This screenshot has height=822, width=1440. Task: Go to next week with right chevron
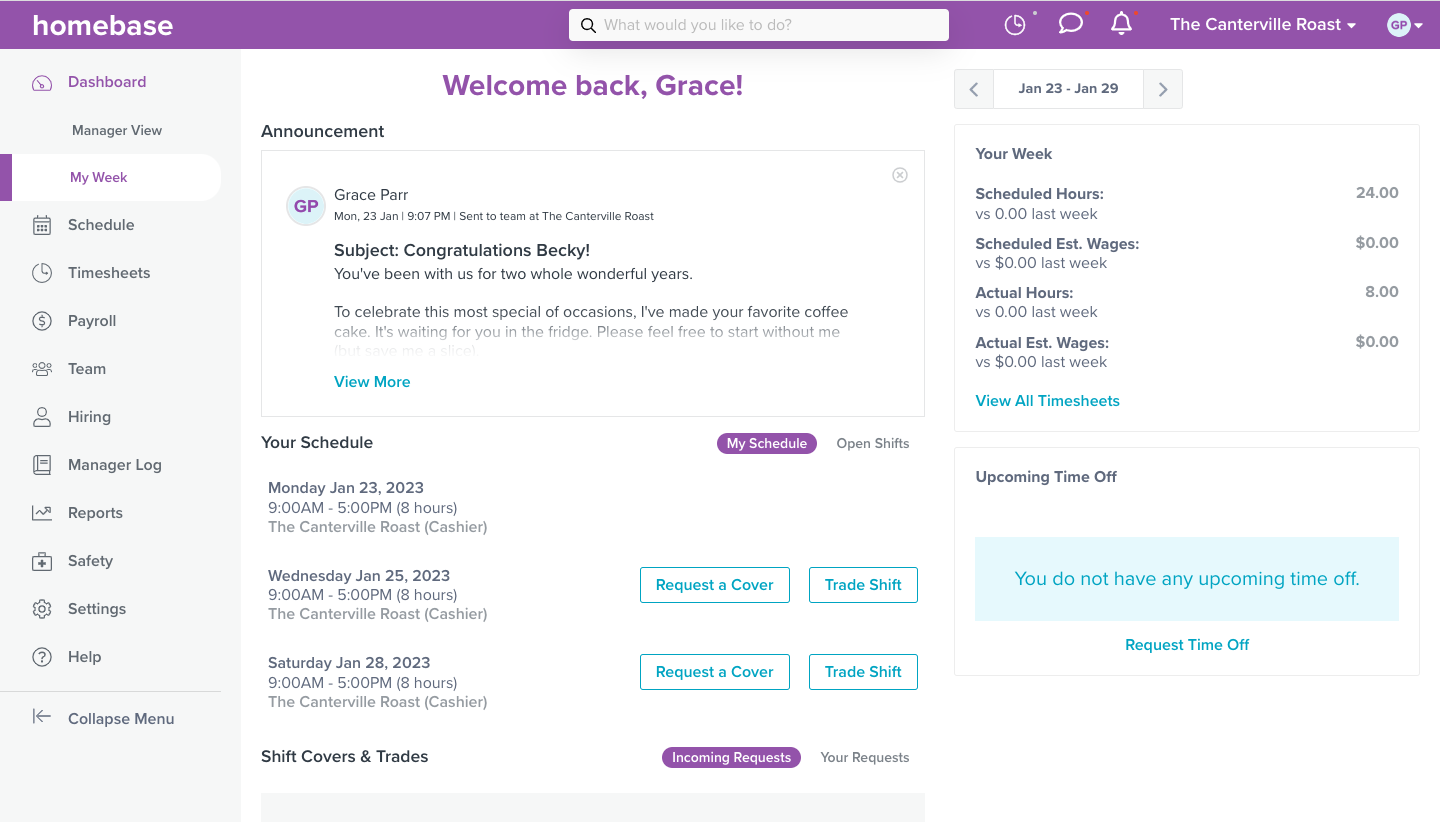click(1163, 89)
